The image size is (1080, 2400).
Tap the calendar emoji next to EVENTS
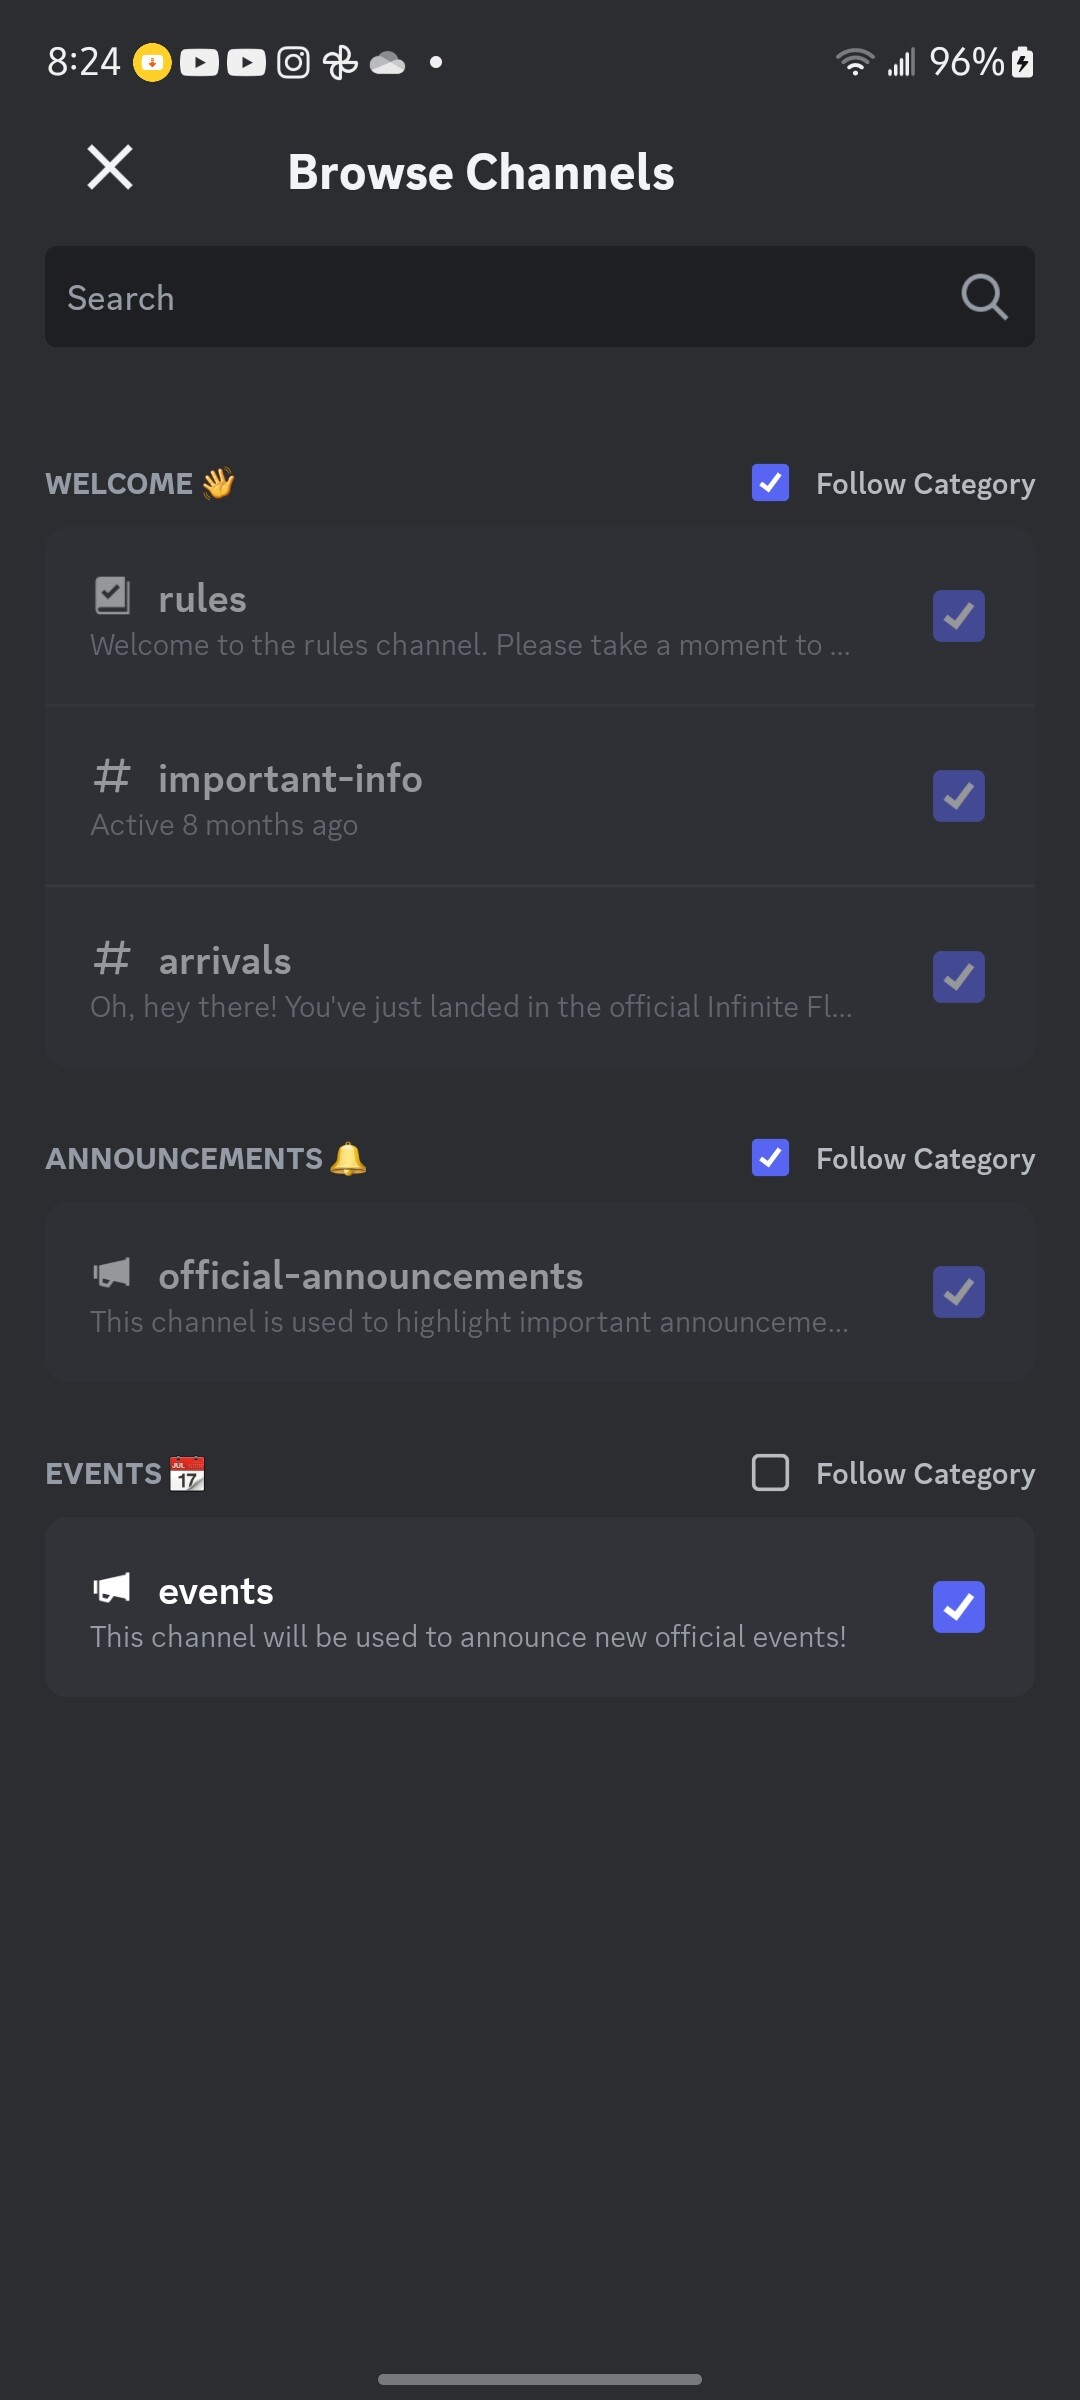point(187,1474)
